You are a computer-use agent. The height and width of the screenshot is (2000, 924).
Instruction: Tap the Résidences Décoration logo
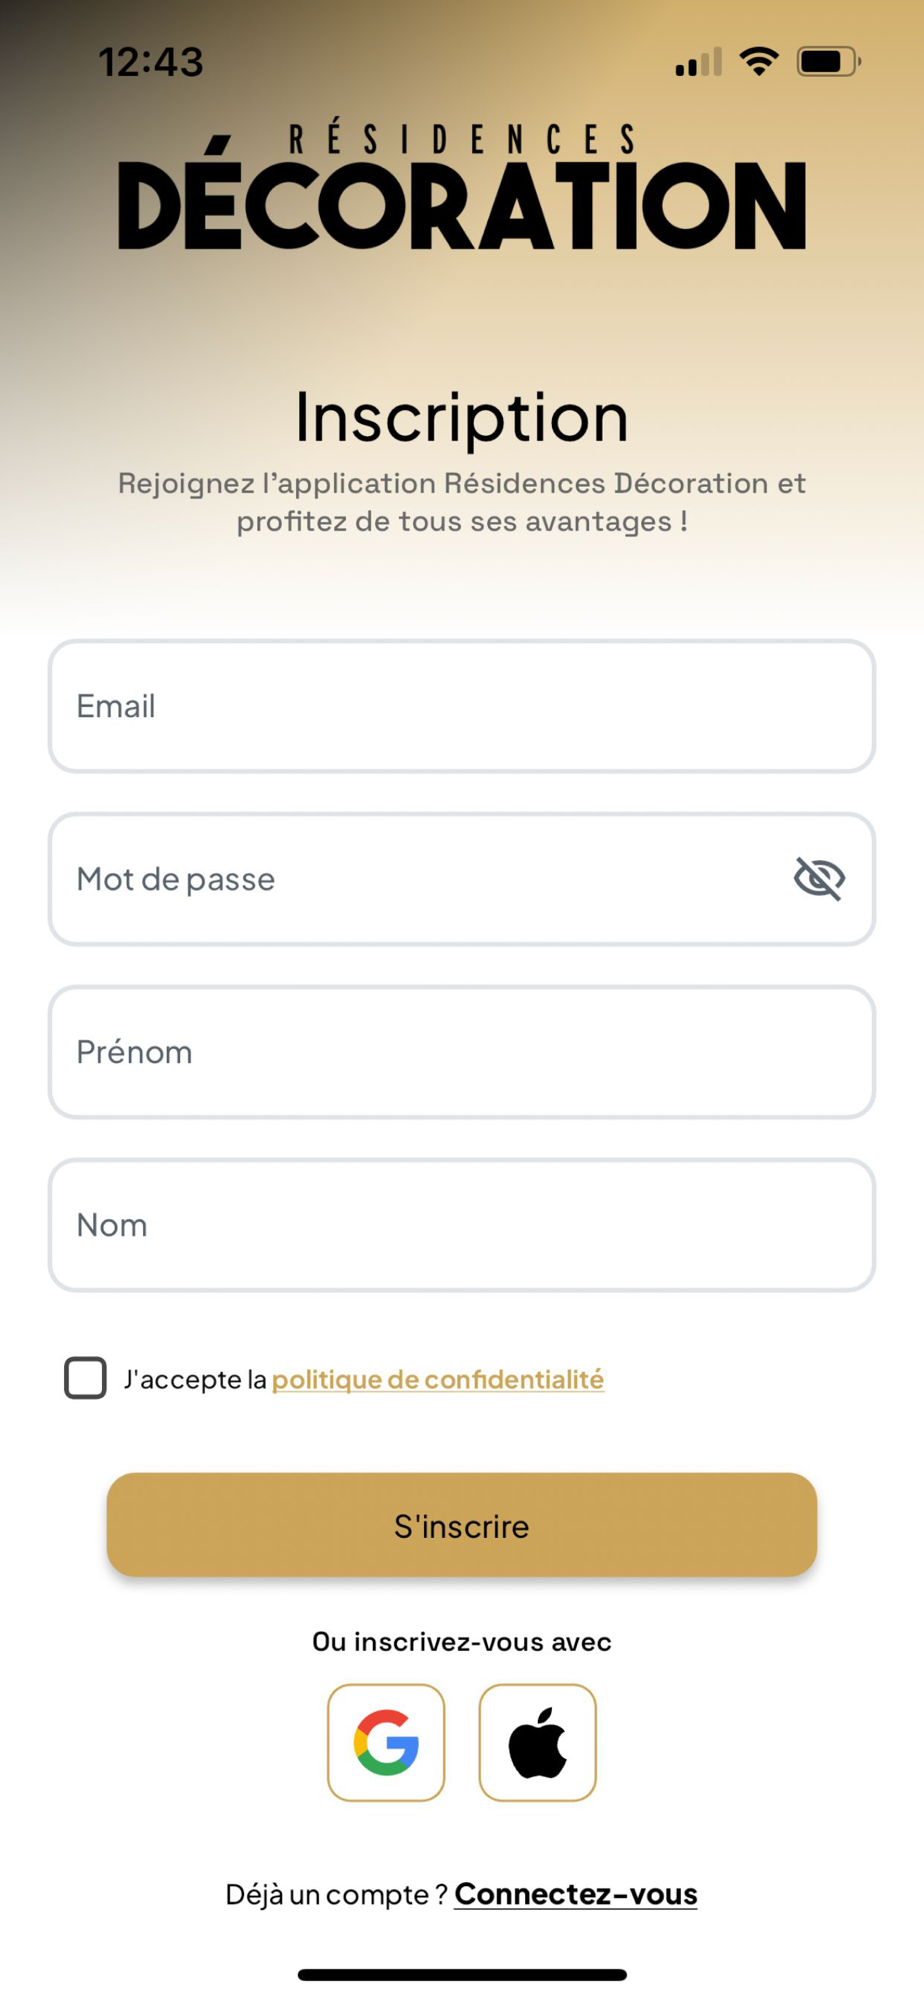(x=462, y=188)
